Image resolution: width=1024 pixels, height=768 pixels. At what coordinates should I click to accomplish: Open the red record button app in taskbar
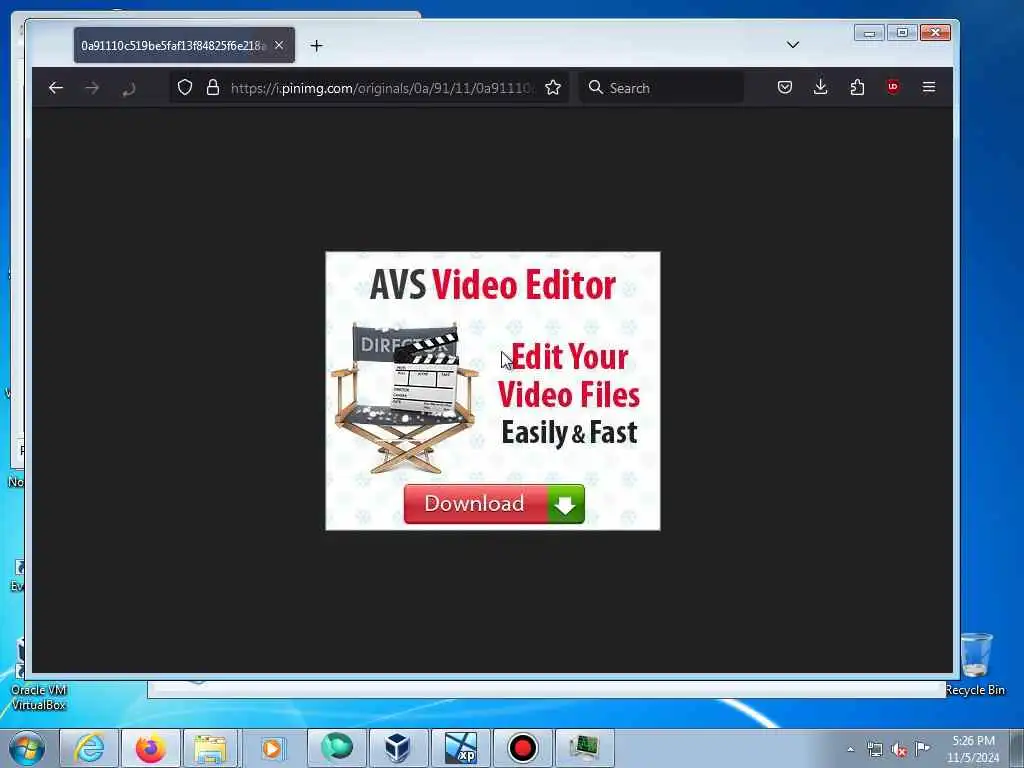522,748
